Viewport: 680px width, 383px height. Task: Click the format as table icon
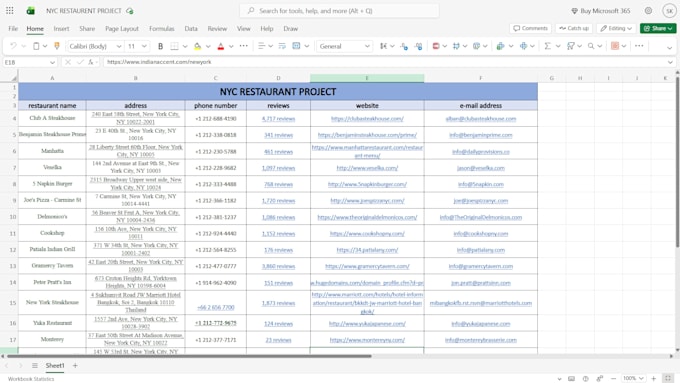(x=456, y=46)
